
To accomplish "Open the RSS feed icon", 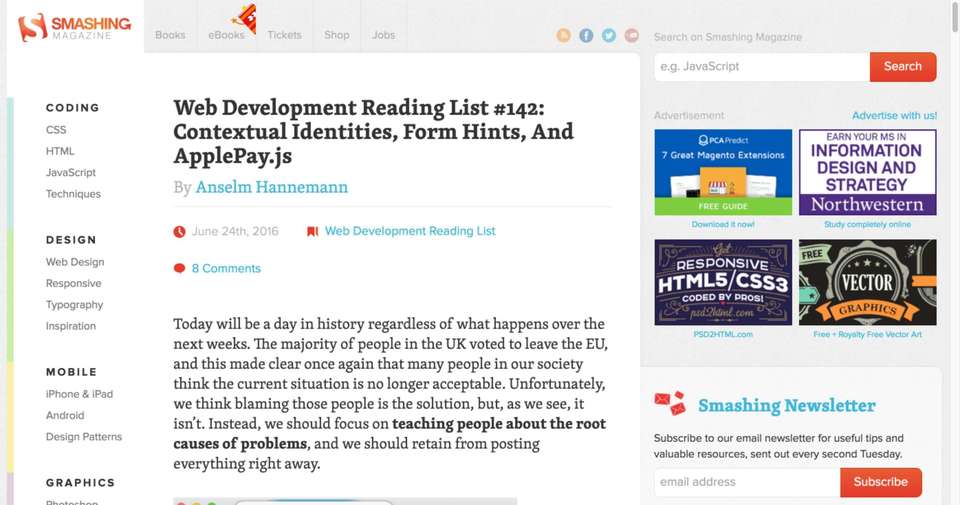I will 563,35.
